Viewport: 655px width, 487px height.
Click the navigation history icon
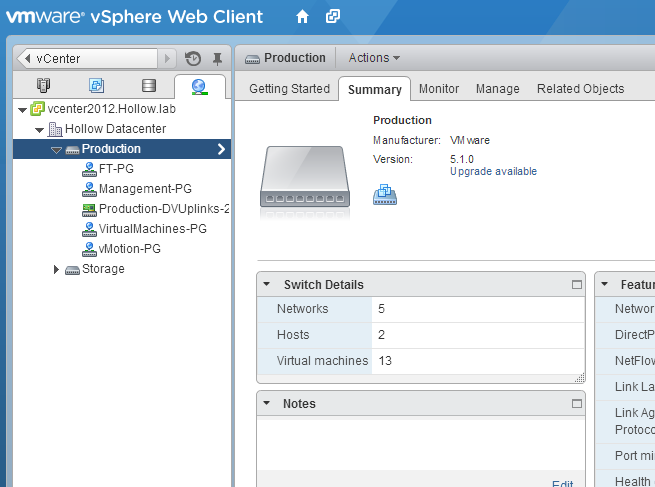193,59
